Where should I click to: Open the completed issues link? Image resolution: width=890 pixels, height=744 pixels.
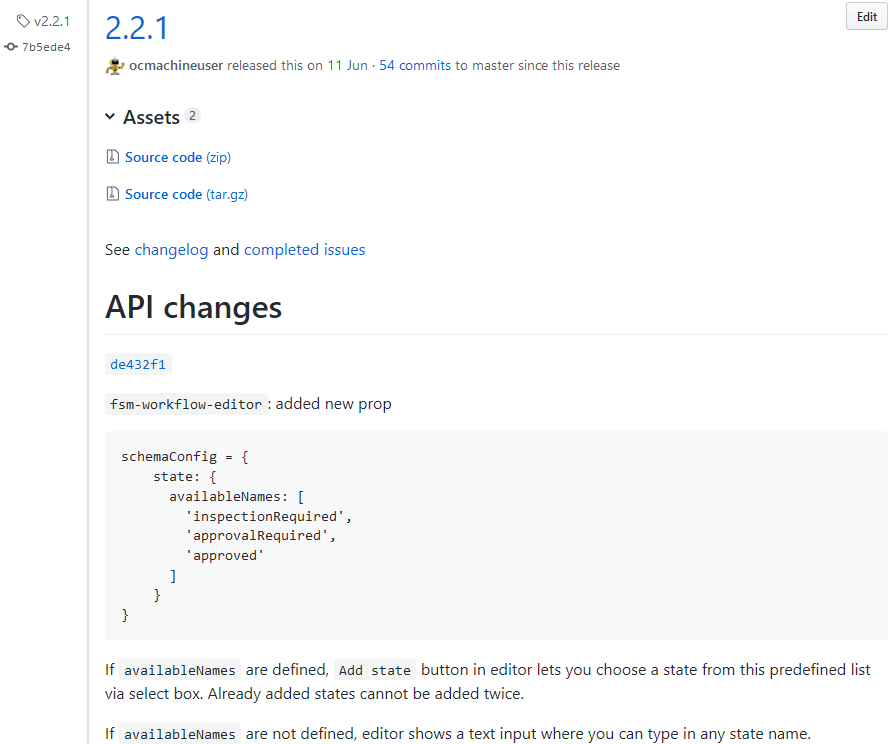304,250
